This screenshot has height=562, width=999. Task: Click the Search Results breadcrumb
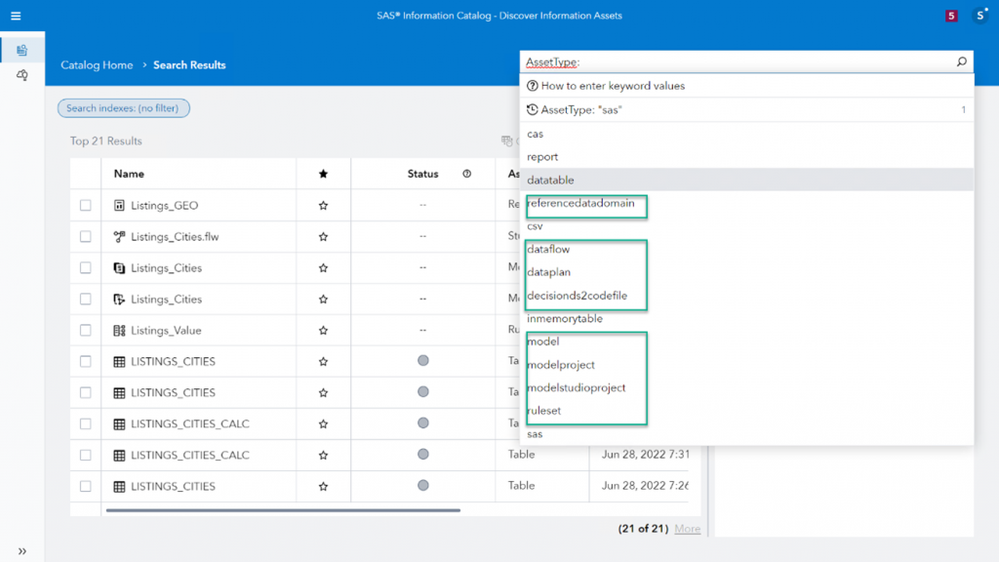(x=189, y=65)
